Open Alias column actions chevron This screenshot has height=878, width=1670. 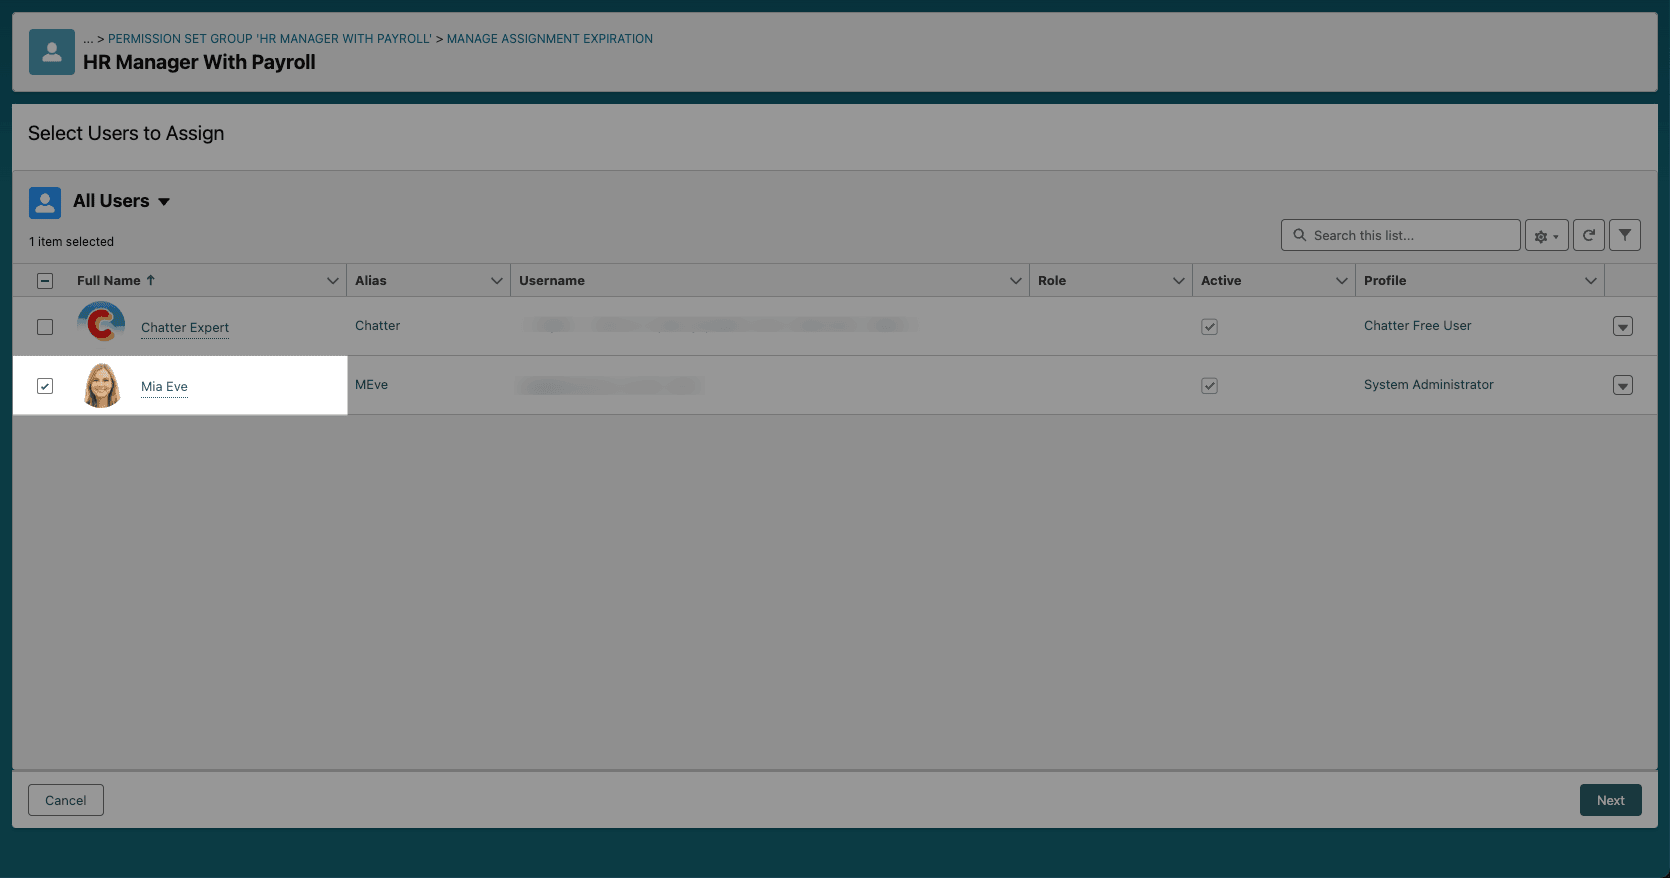(x=496, y=281)
